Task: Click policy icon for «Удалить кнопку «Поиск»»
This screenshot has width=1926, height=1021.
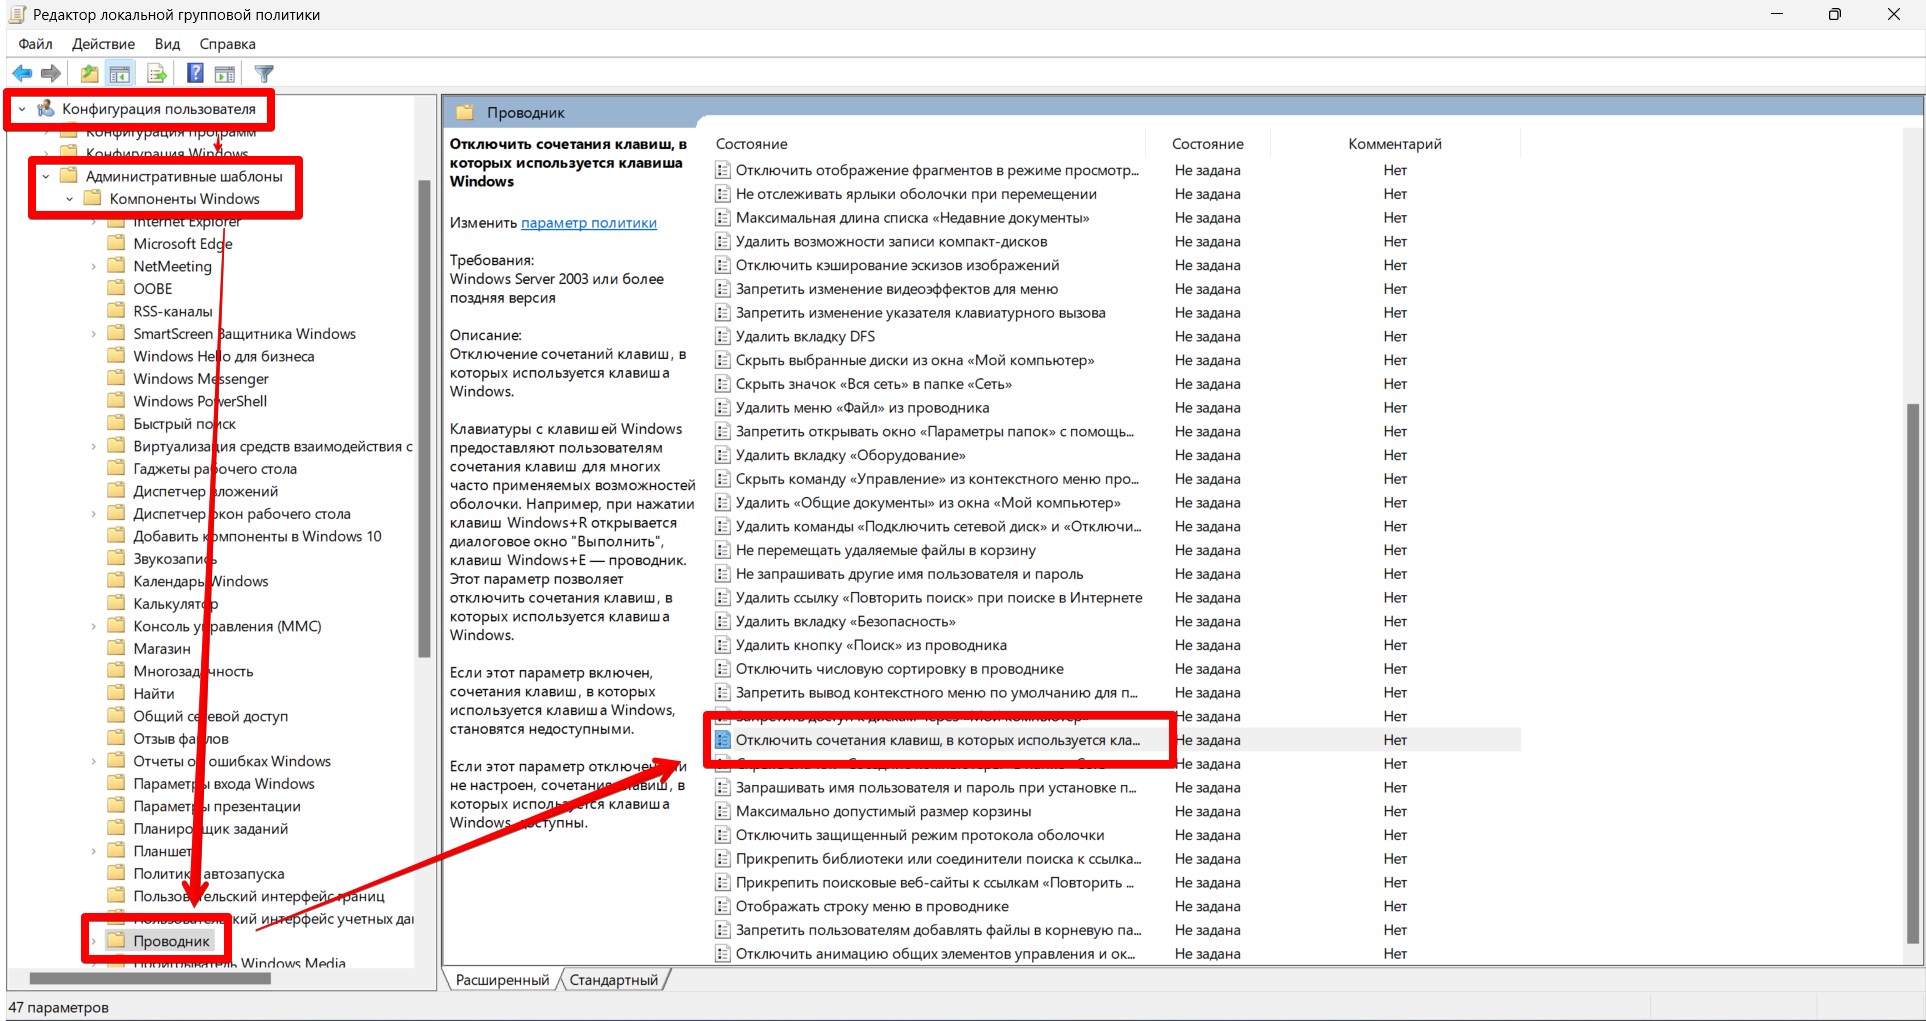Action: click(723, 645)
